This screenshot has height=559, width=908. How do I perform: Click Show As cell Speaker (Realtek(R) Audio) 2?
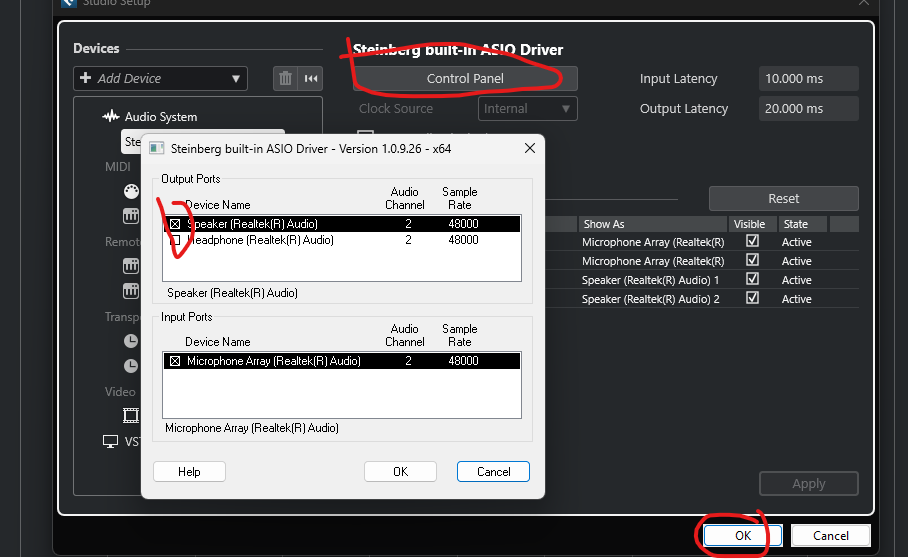(651, 299)
